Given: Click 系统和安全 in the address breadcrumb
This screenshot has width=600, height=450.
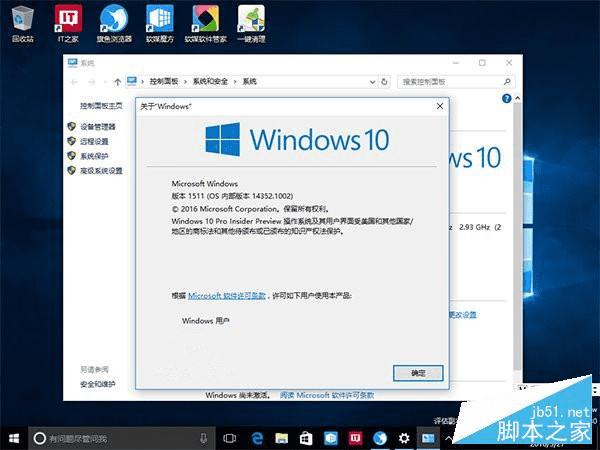Looking at the screenshot, I should pyautogui.click(x=210, y=81).
